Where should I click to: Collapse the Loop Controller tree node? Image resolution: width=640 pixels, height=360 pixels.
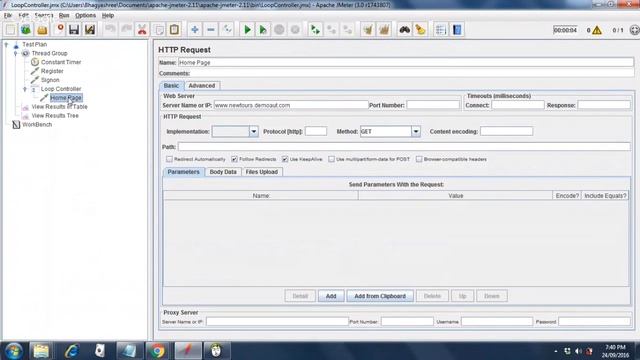coord(25,89)
